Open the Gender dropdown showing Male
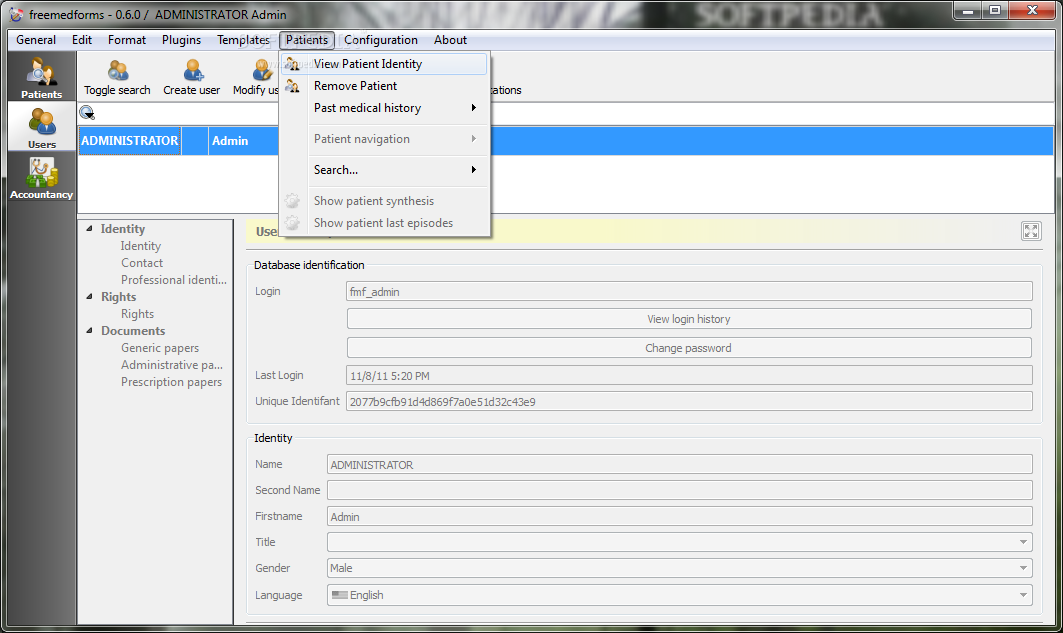1063x633 pixels. tap(679, 568)
